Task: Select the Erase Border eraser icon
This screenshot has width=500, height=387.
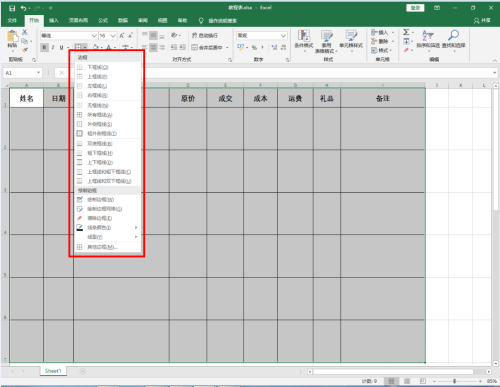Action: (x=80, y=218)
